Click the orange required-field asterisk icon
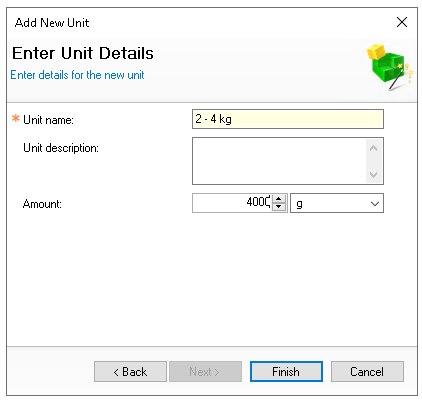This screenshot has width=422, height=402. pos(16,118)
